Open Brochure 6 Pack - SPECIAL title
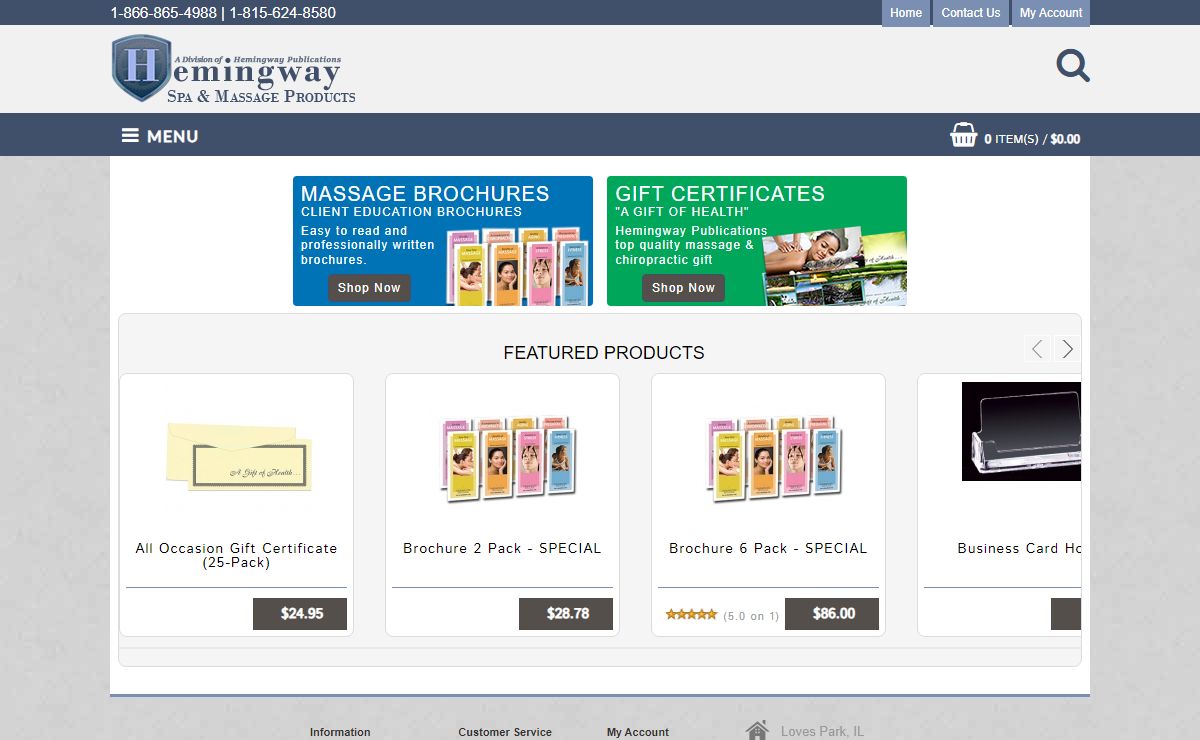The image size is (1200, 740). (x=768, y=548)
